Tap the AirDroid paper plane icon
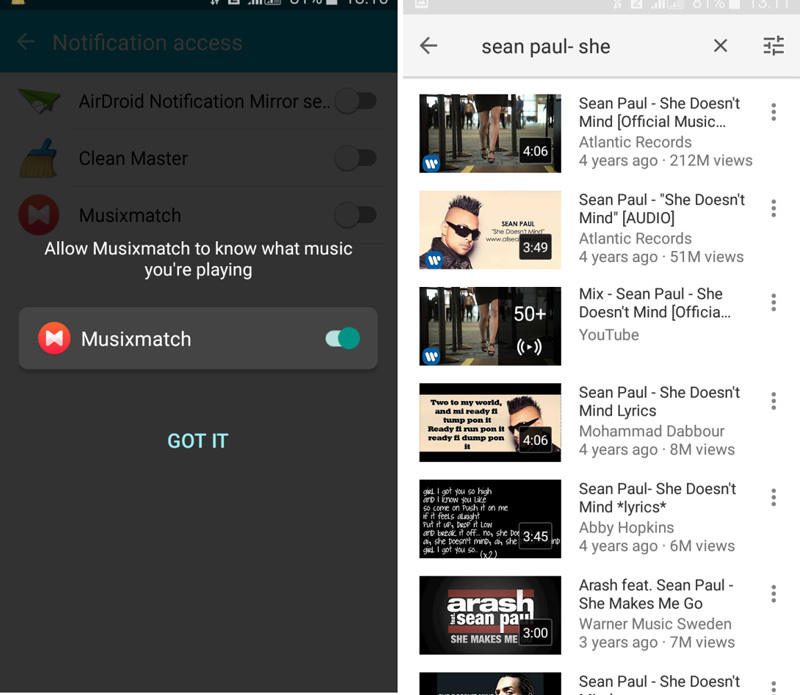 39,101
